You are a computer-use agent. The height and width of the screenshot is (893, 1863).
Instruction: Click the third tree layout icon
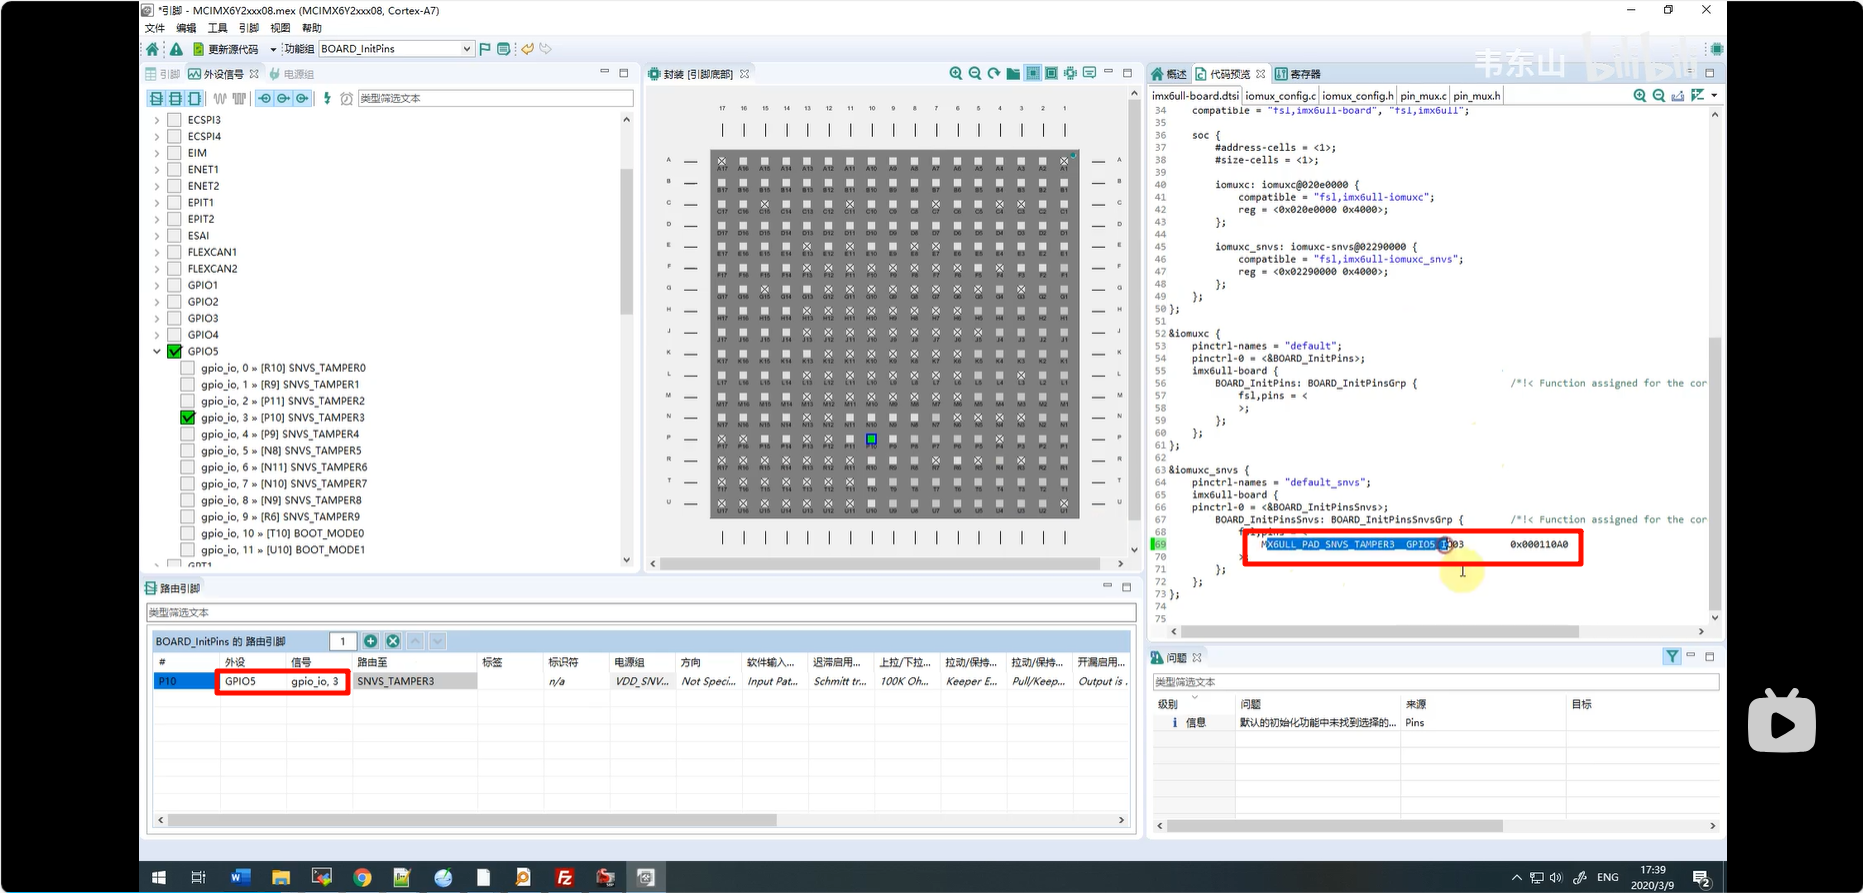(x=194, y=98)
